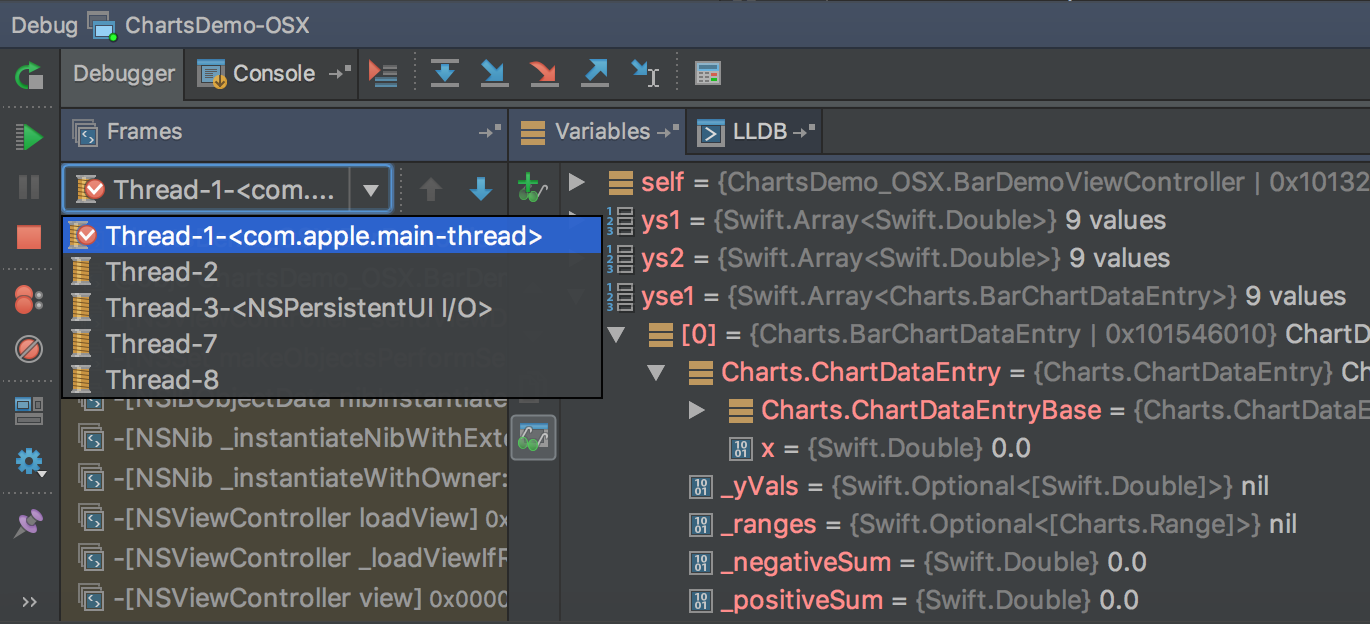Hide Frames panel with arrow icon
This screenshot has height=624, width=1370.
[x=489, y=132]
